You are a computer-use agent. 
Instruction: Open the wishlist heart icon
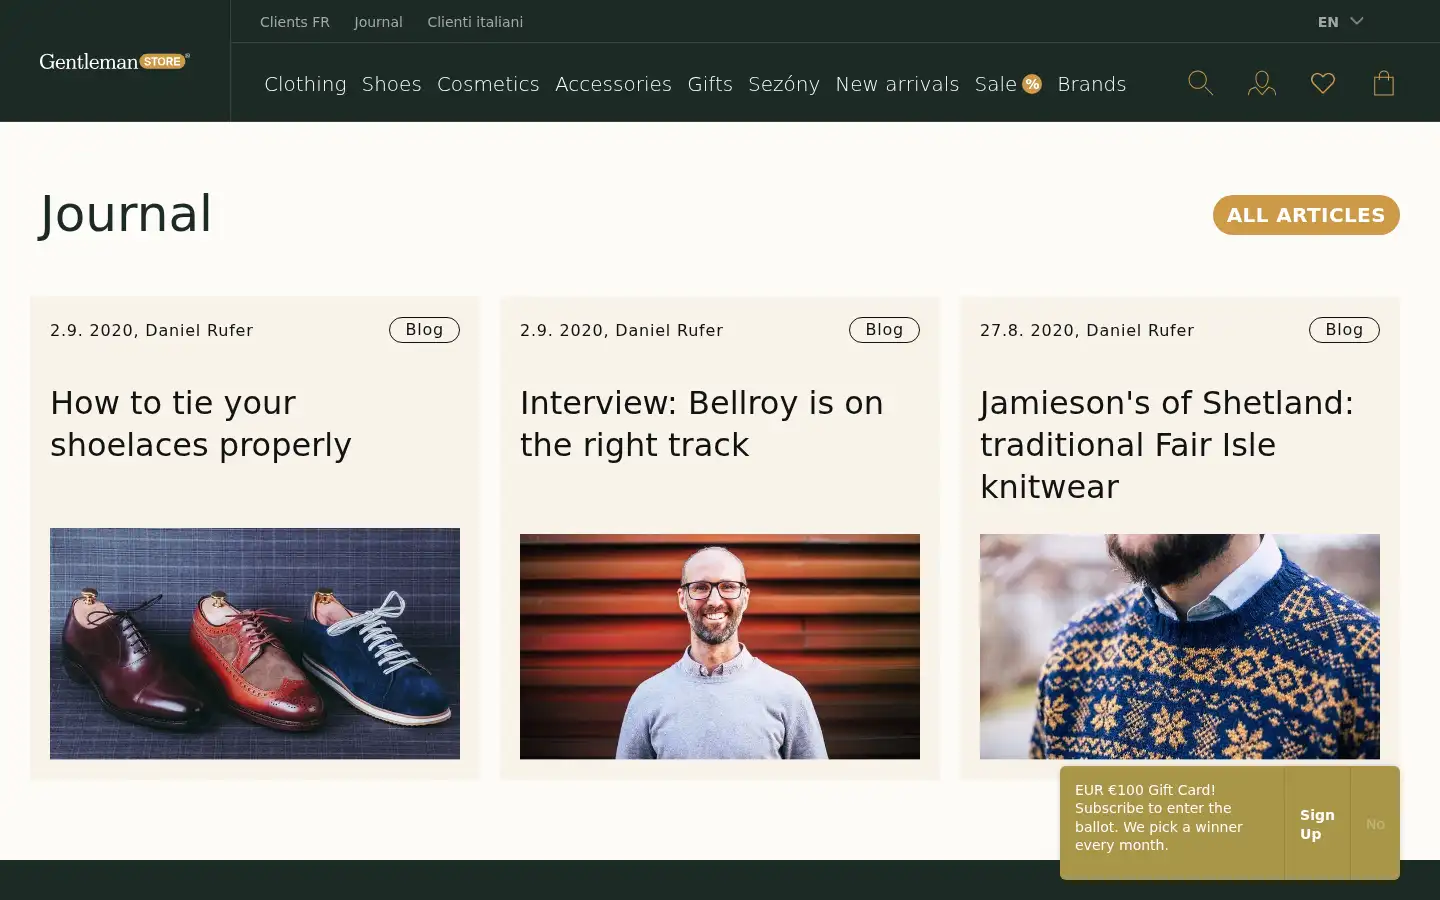[x=1323, y=83]
